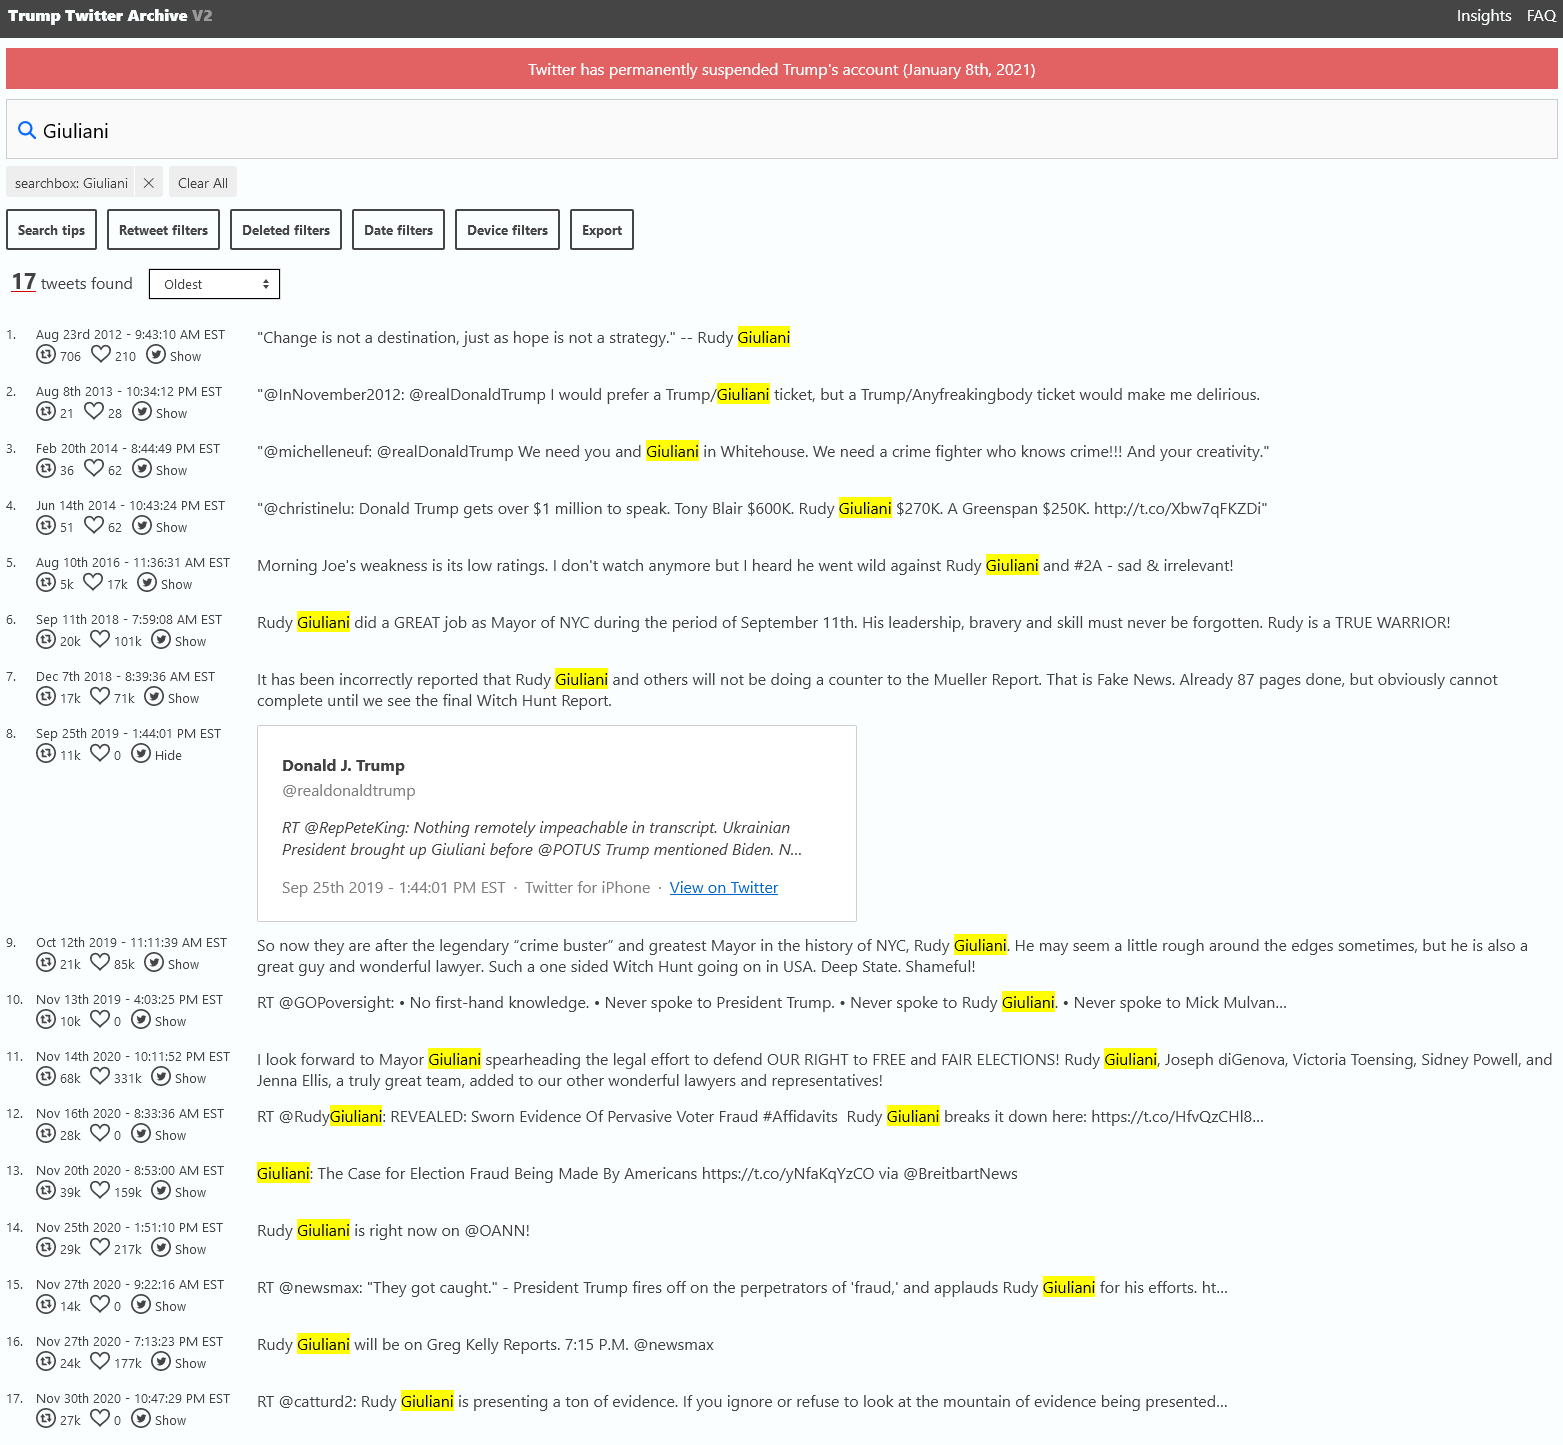The height and width of the screenshot is (1445, 1563).
Task: Go to Trump Twitter Archive home
Action: tap(110, 16)
